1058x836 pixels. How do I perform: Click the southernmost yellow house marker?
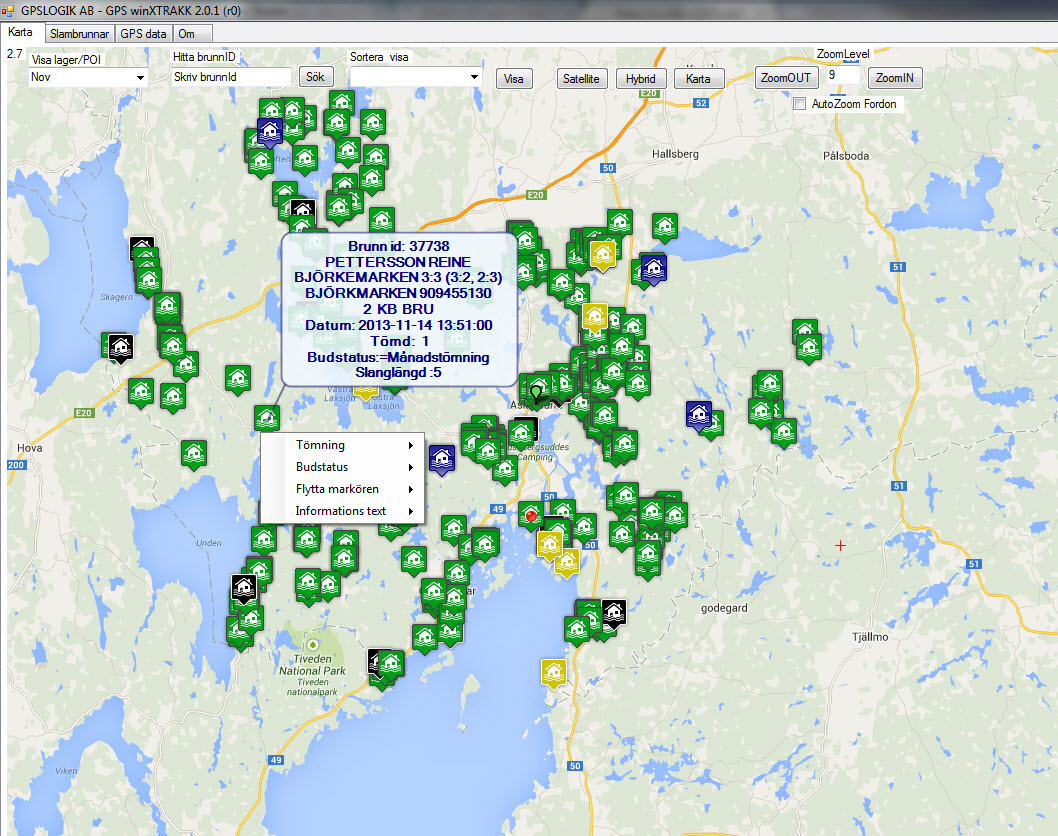pyautogui.click(x=552, y=671)
